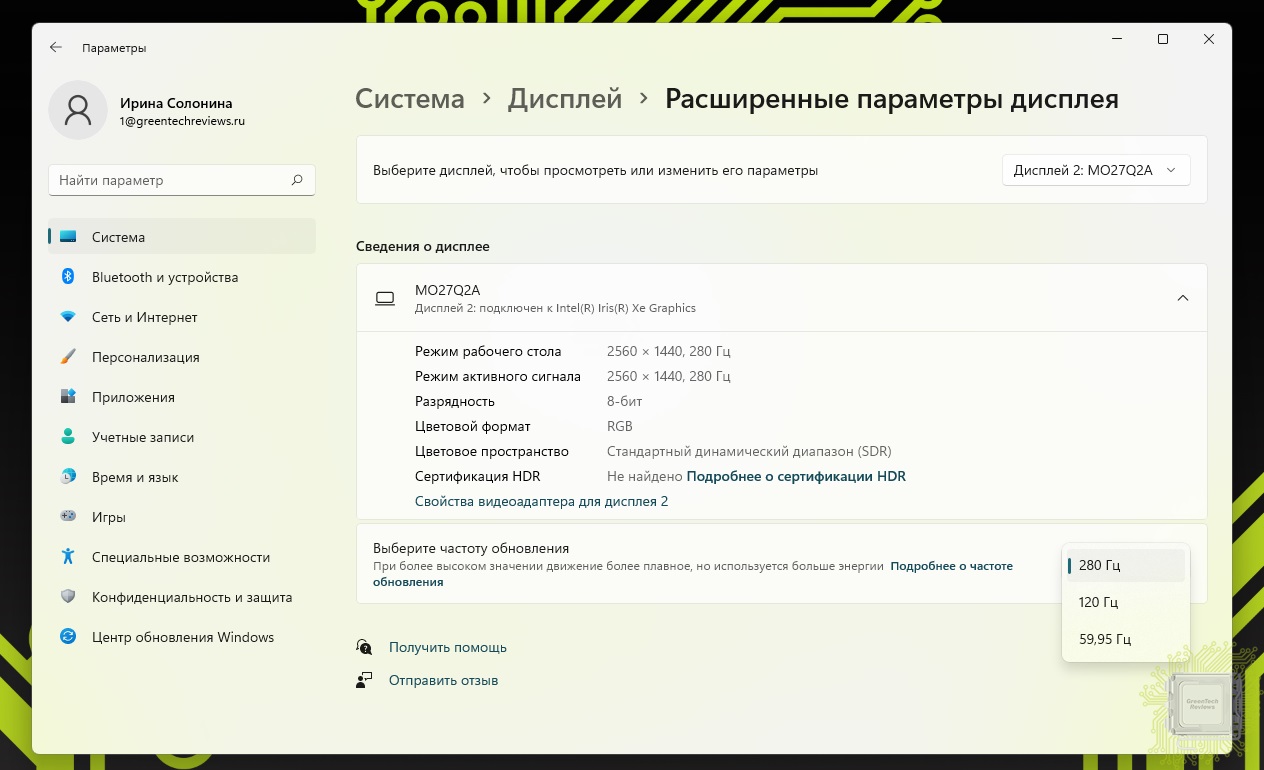1264x770 pixels.
Task: Collapse the MO27Q2A display info section
Action: pos(1182,298)
